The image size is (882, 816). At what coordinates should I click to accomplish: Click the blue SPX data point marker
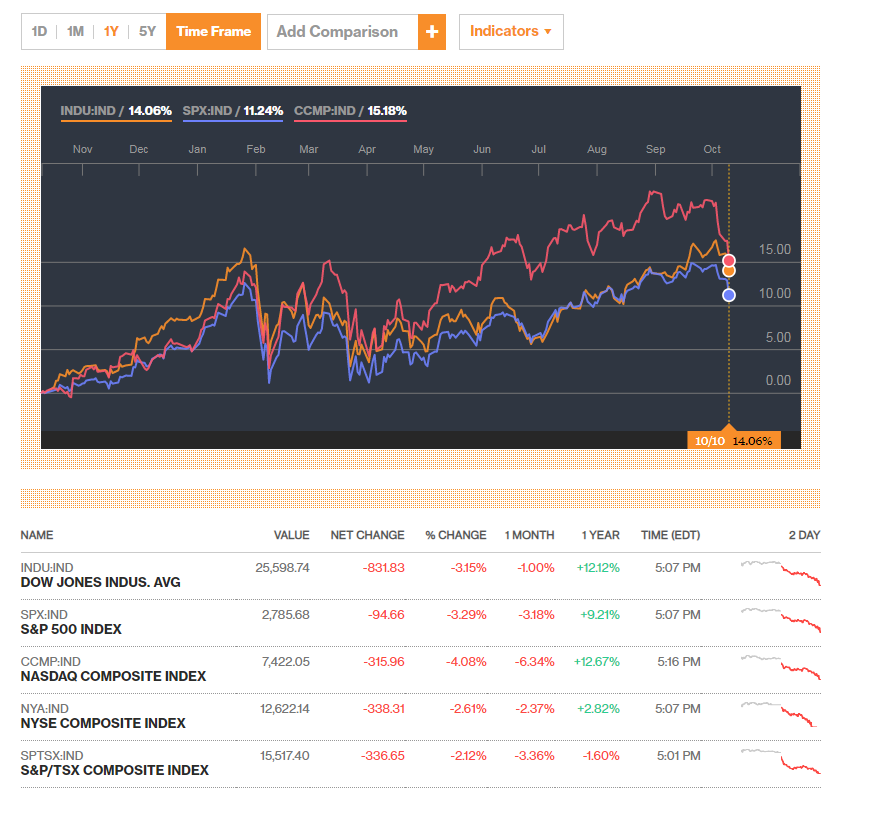728,295
